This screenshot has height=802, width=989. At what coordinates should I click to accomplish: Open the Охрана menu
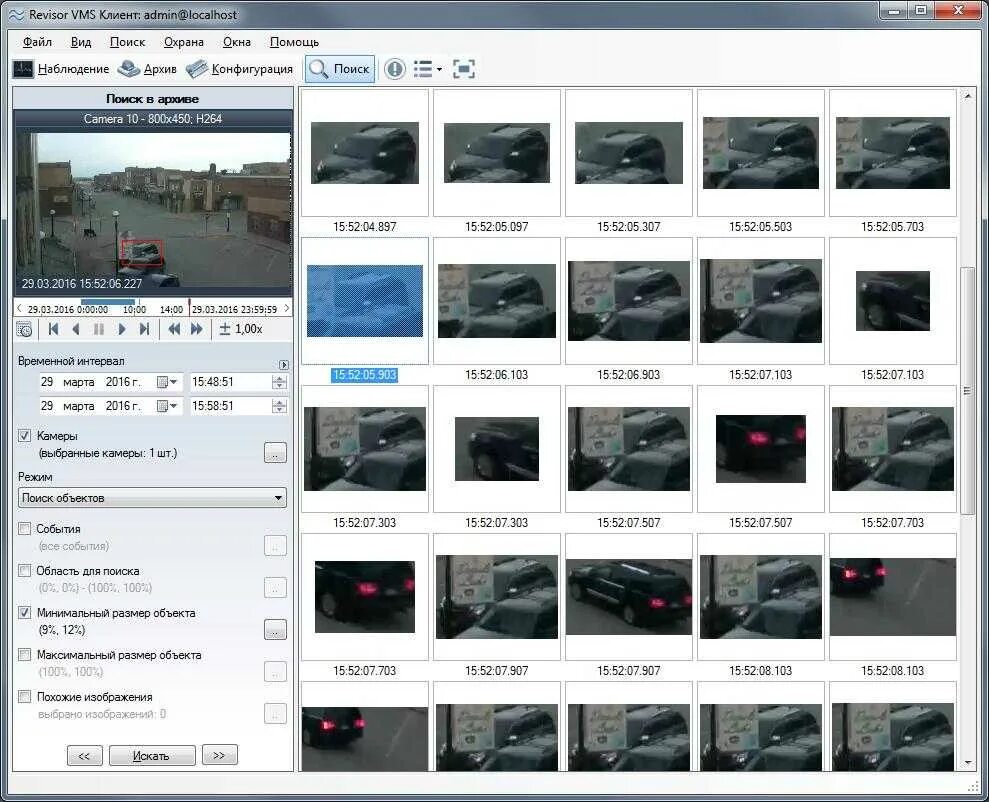[184, 42]
